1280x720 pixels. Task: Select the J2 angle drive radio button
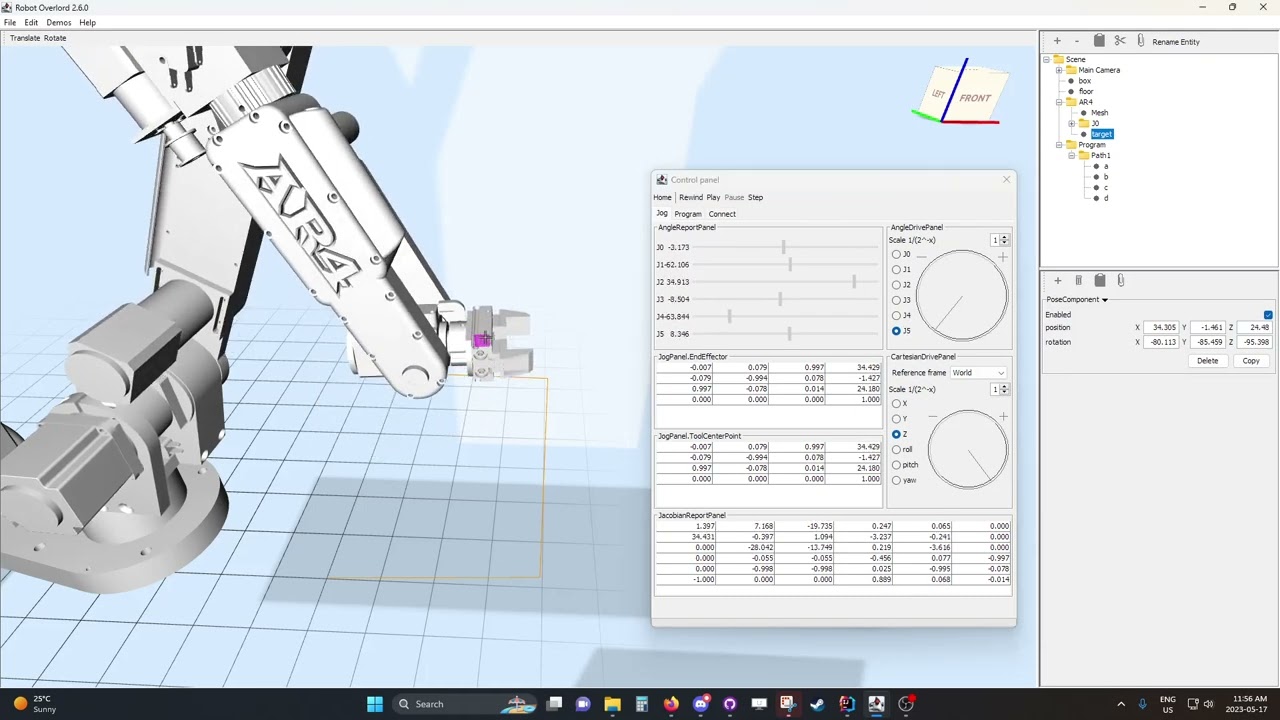(x=896, y=285)
